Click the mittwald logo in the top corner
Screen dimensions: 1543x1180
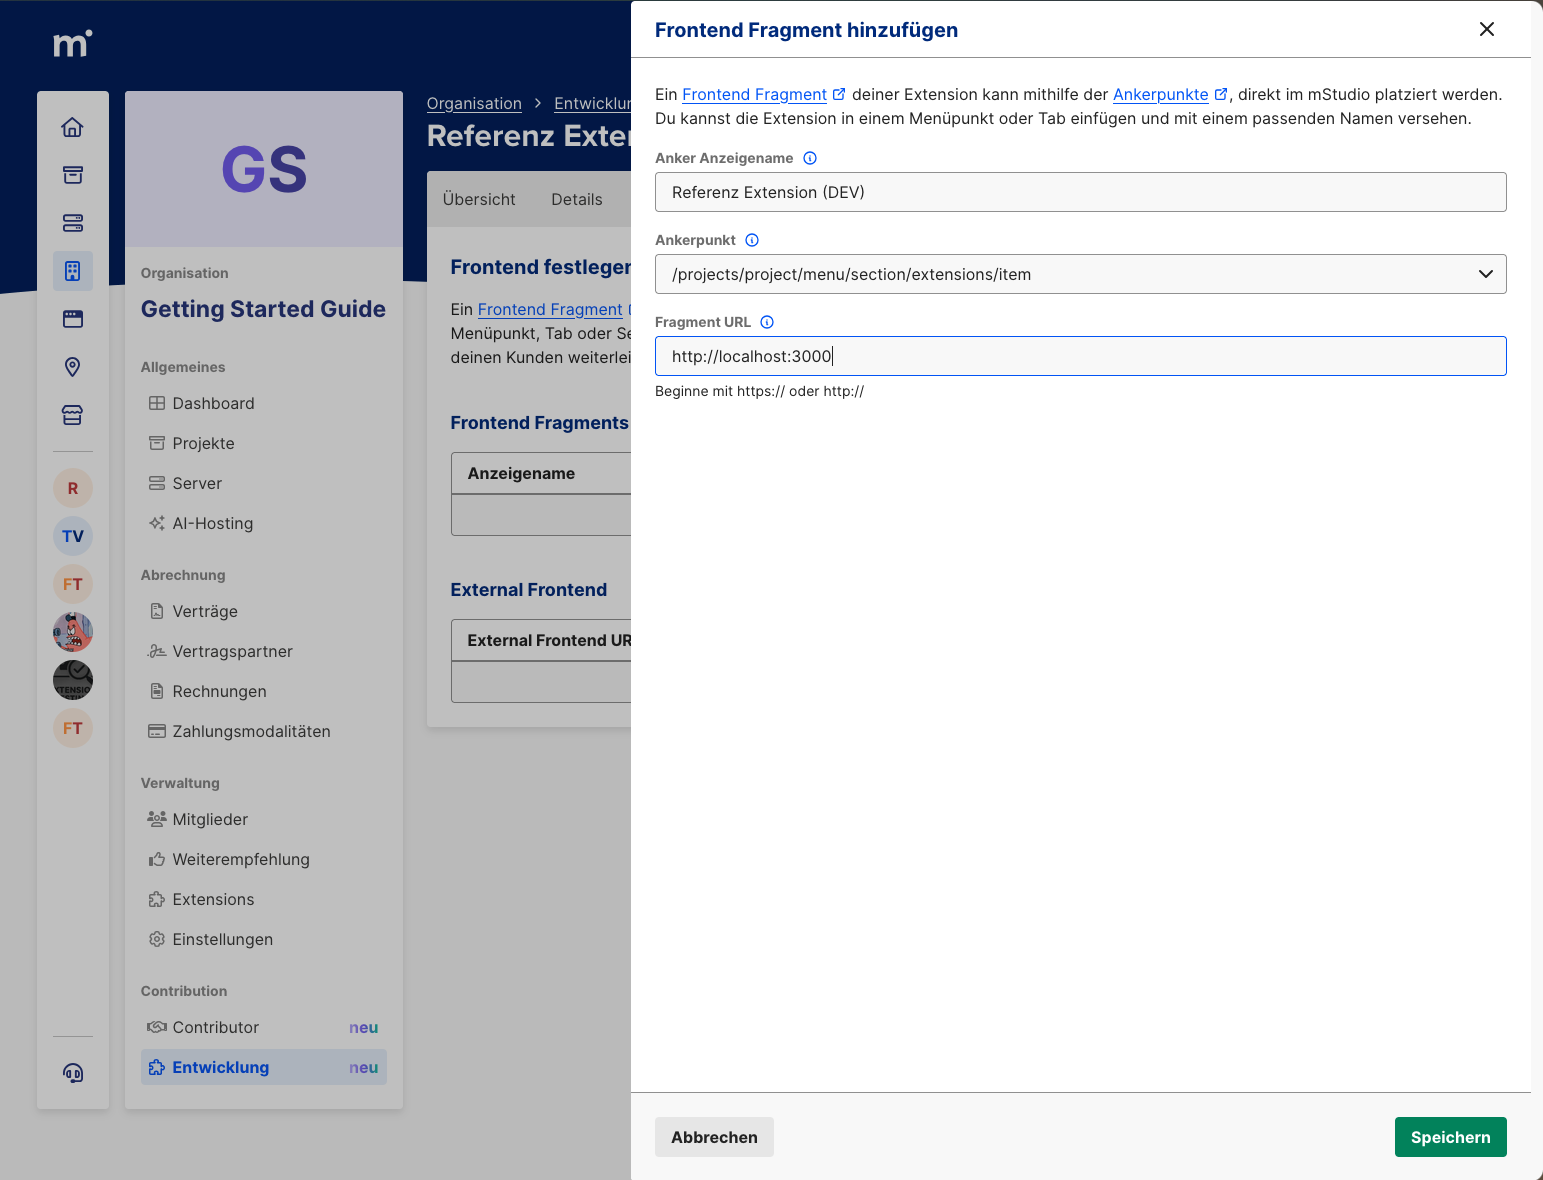click(71, 43)
